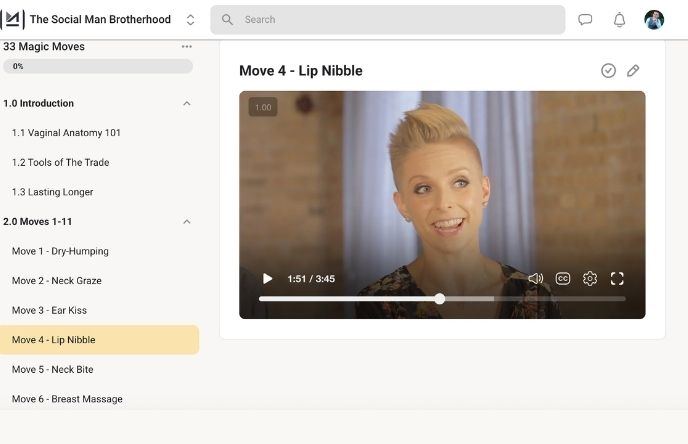
Task: Enter fullscreen video mode
Action: [x=617, y=279]
